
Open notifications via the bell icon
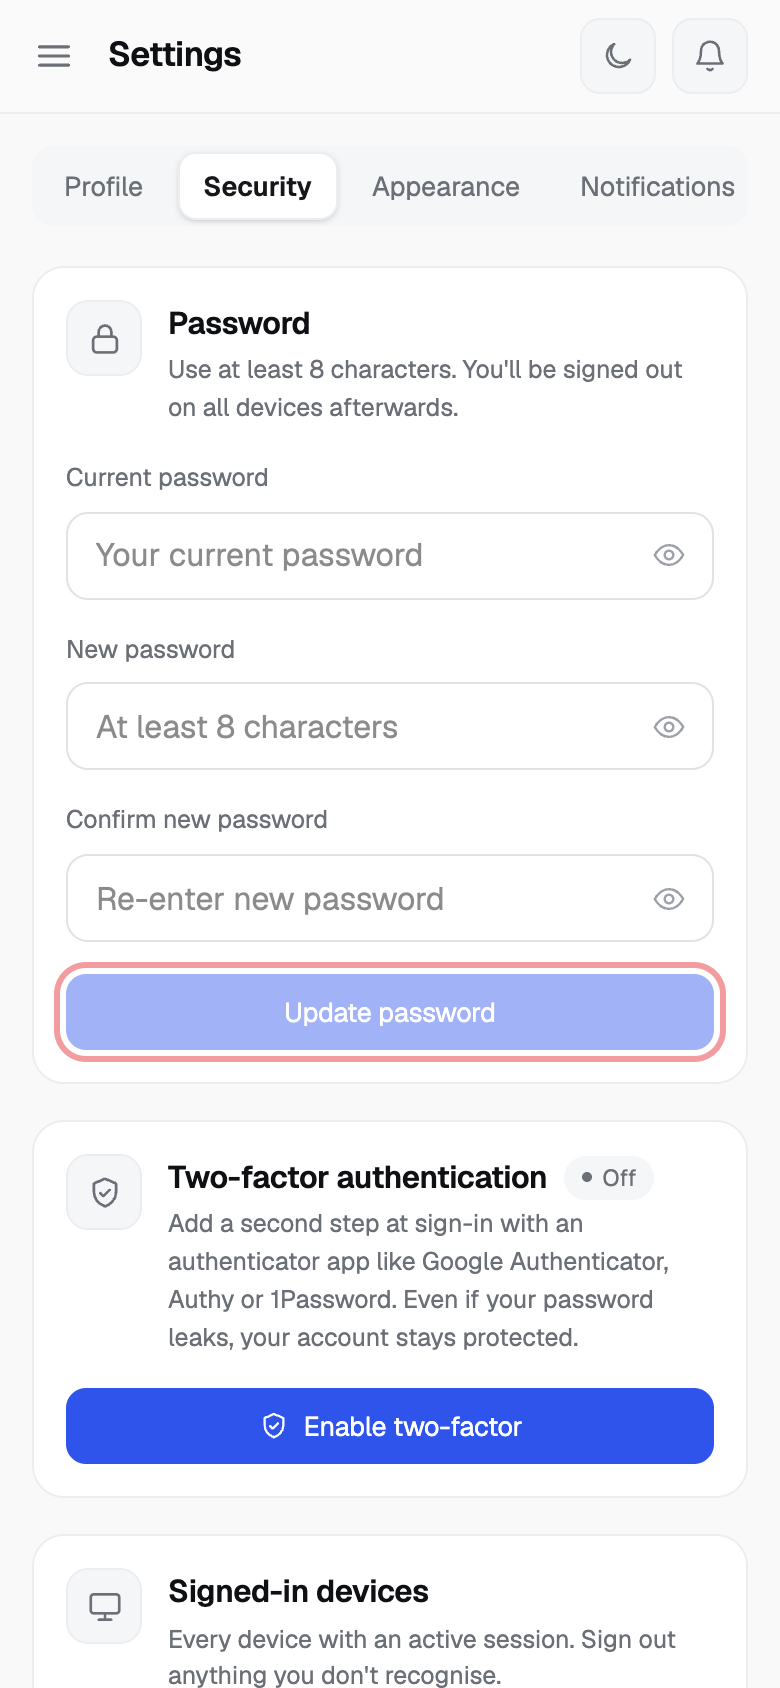(x=710, y=56)
